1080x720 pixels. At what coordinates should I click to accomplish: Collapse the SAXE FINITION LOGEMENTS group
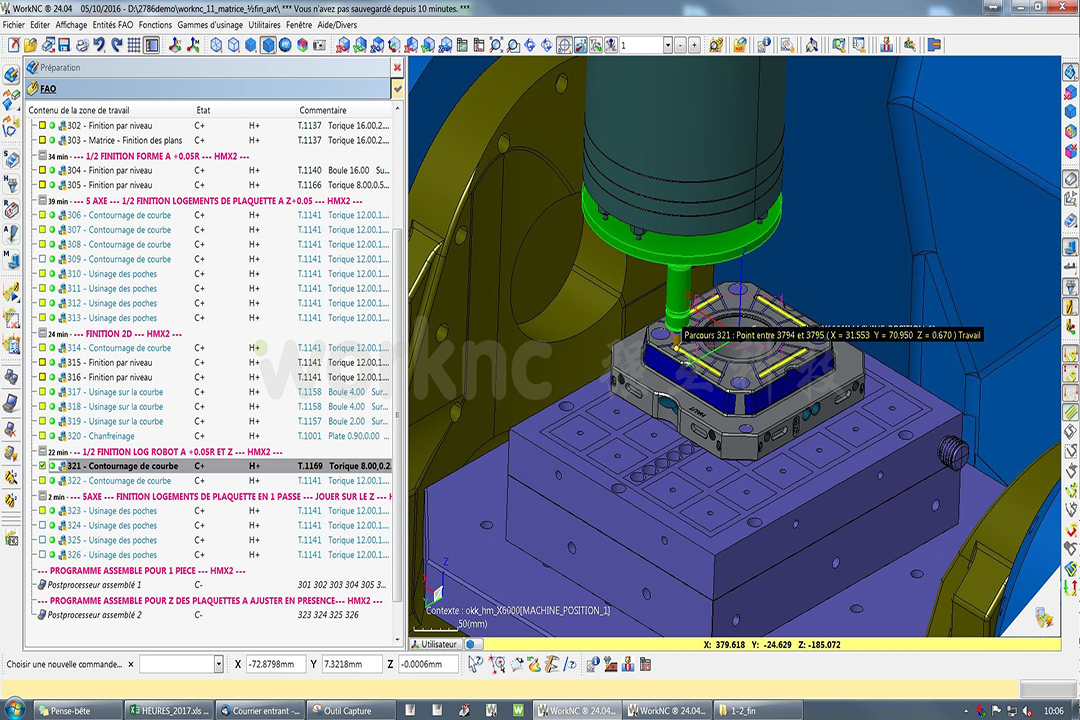(42, 496)
